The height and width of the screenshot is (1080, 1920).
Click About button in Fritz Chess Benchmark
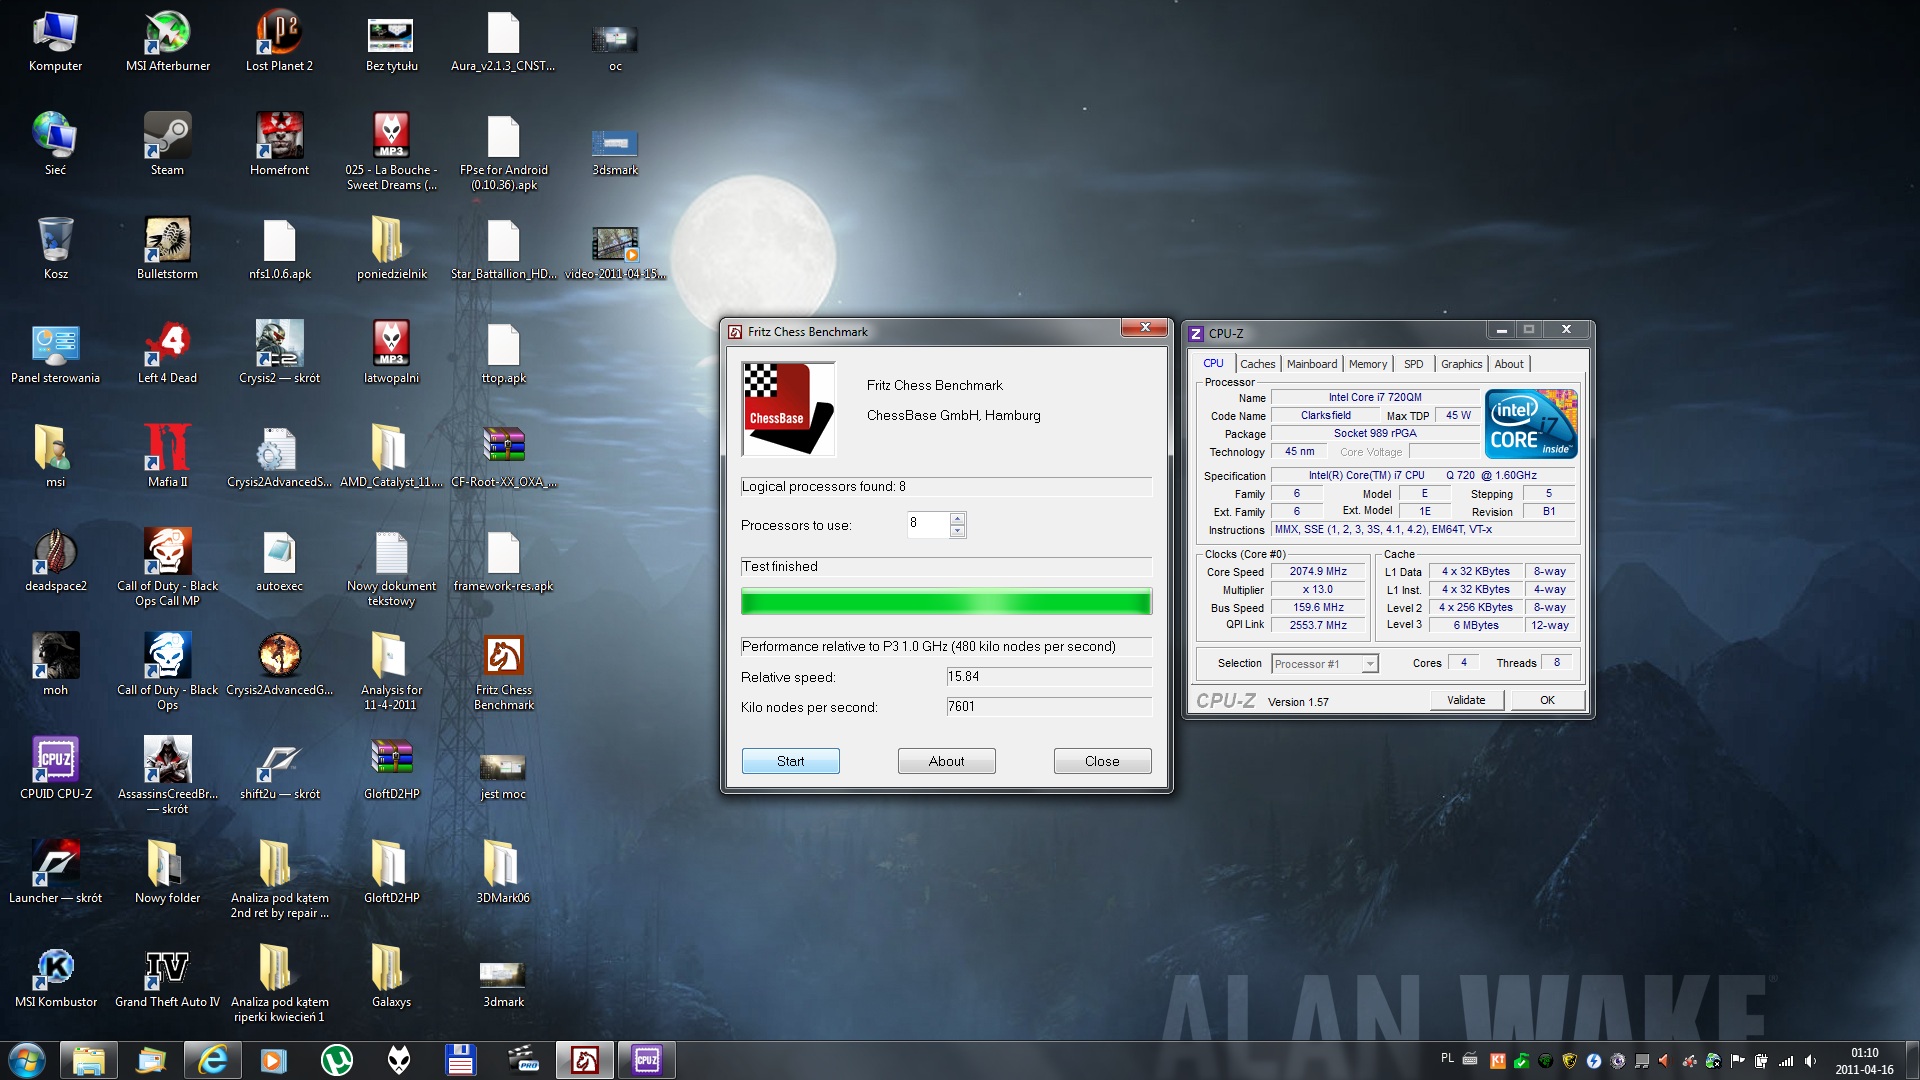pos(946,761)
